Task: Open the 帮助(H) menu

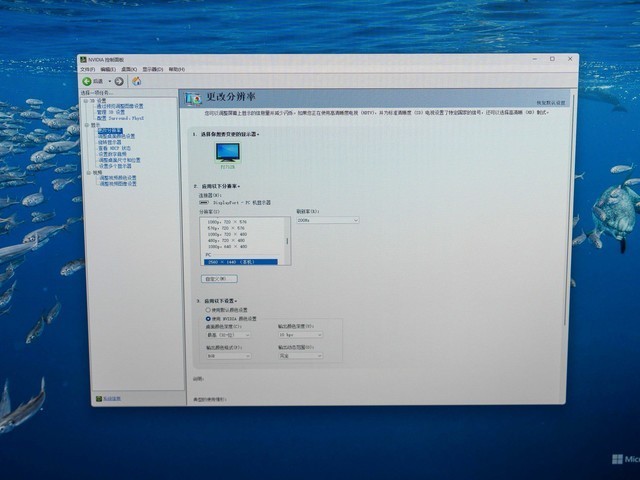Action: pyautogui.click(x=177, y=69)
